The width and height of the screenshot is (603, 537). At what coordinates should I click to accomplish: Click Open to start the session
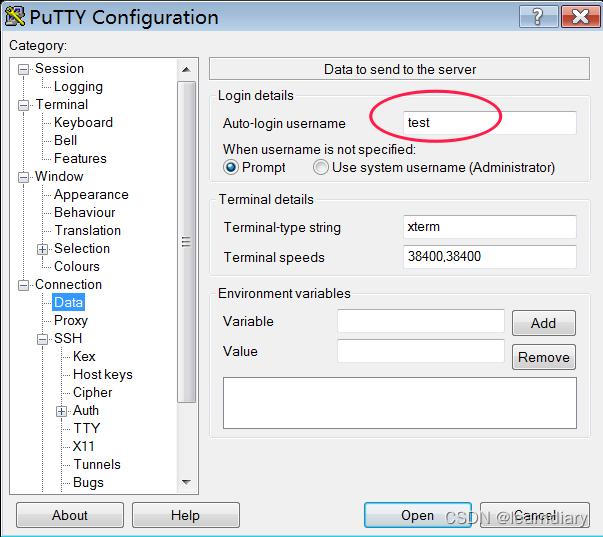tap(418, 515)
